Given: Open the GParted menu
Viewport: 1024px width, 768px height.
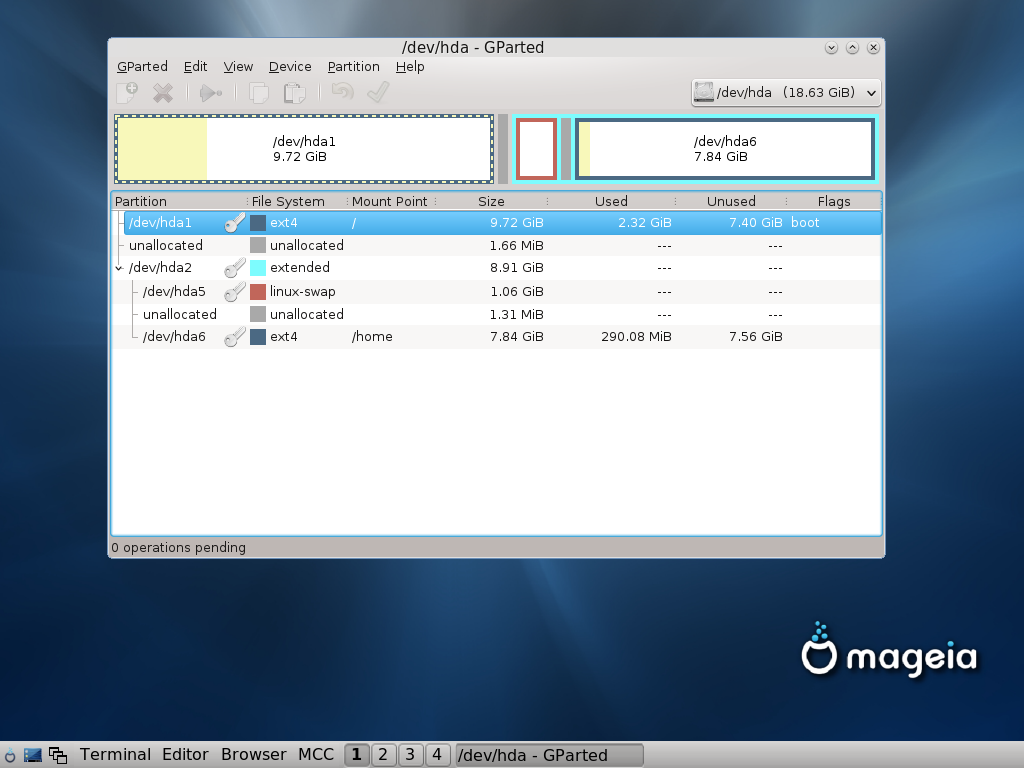Looking at the screenshot, I should (x=142, y=67).
